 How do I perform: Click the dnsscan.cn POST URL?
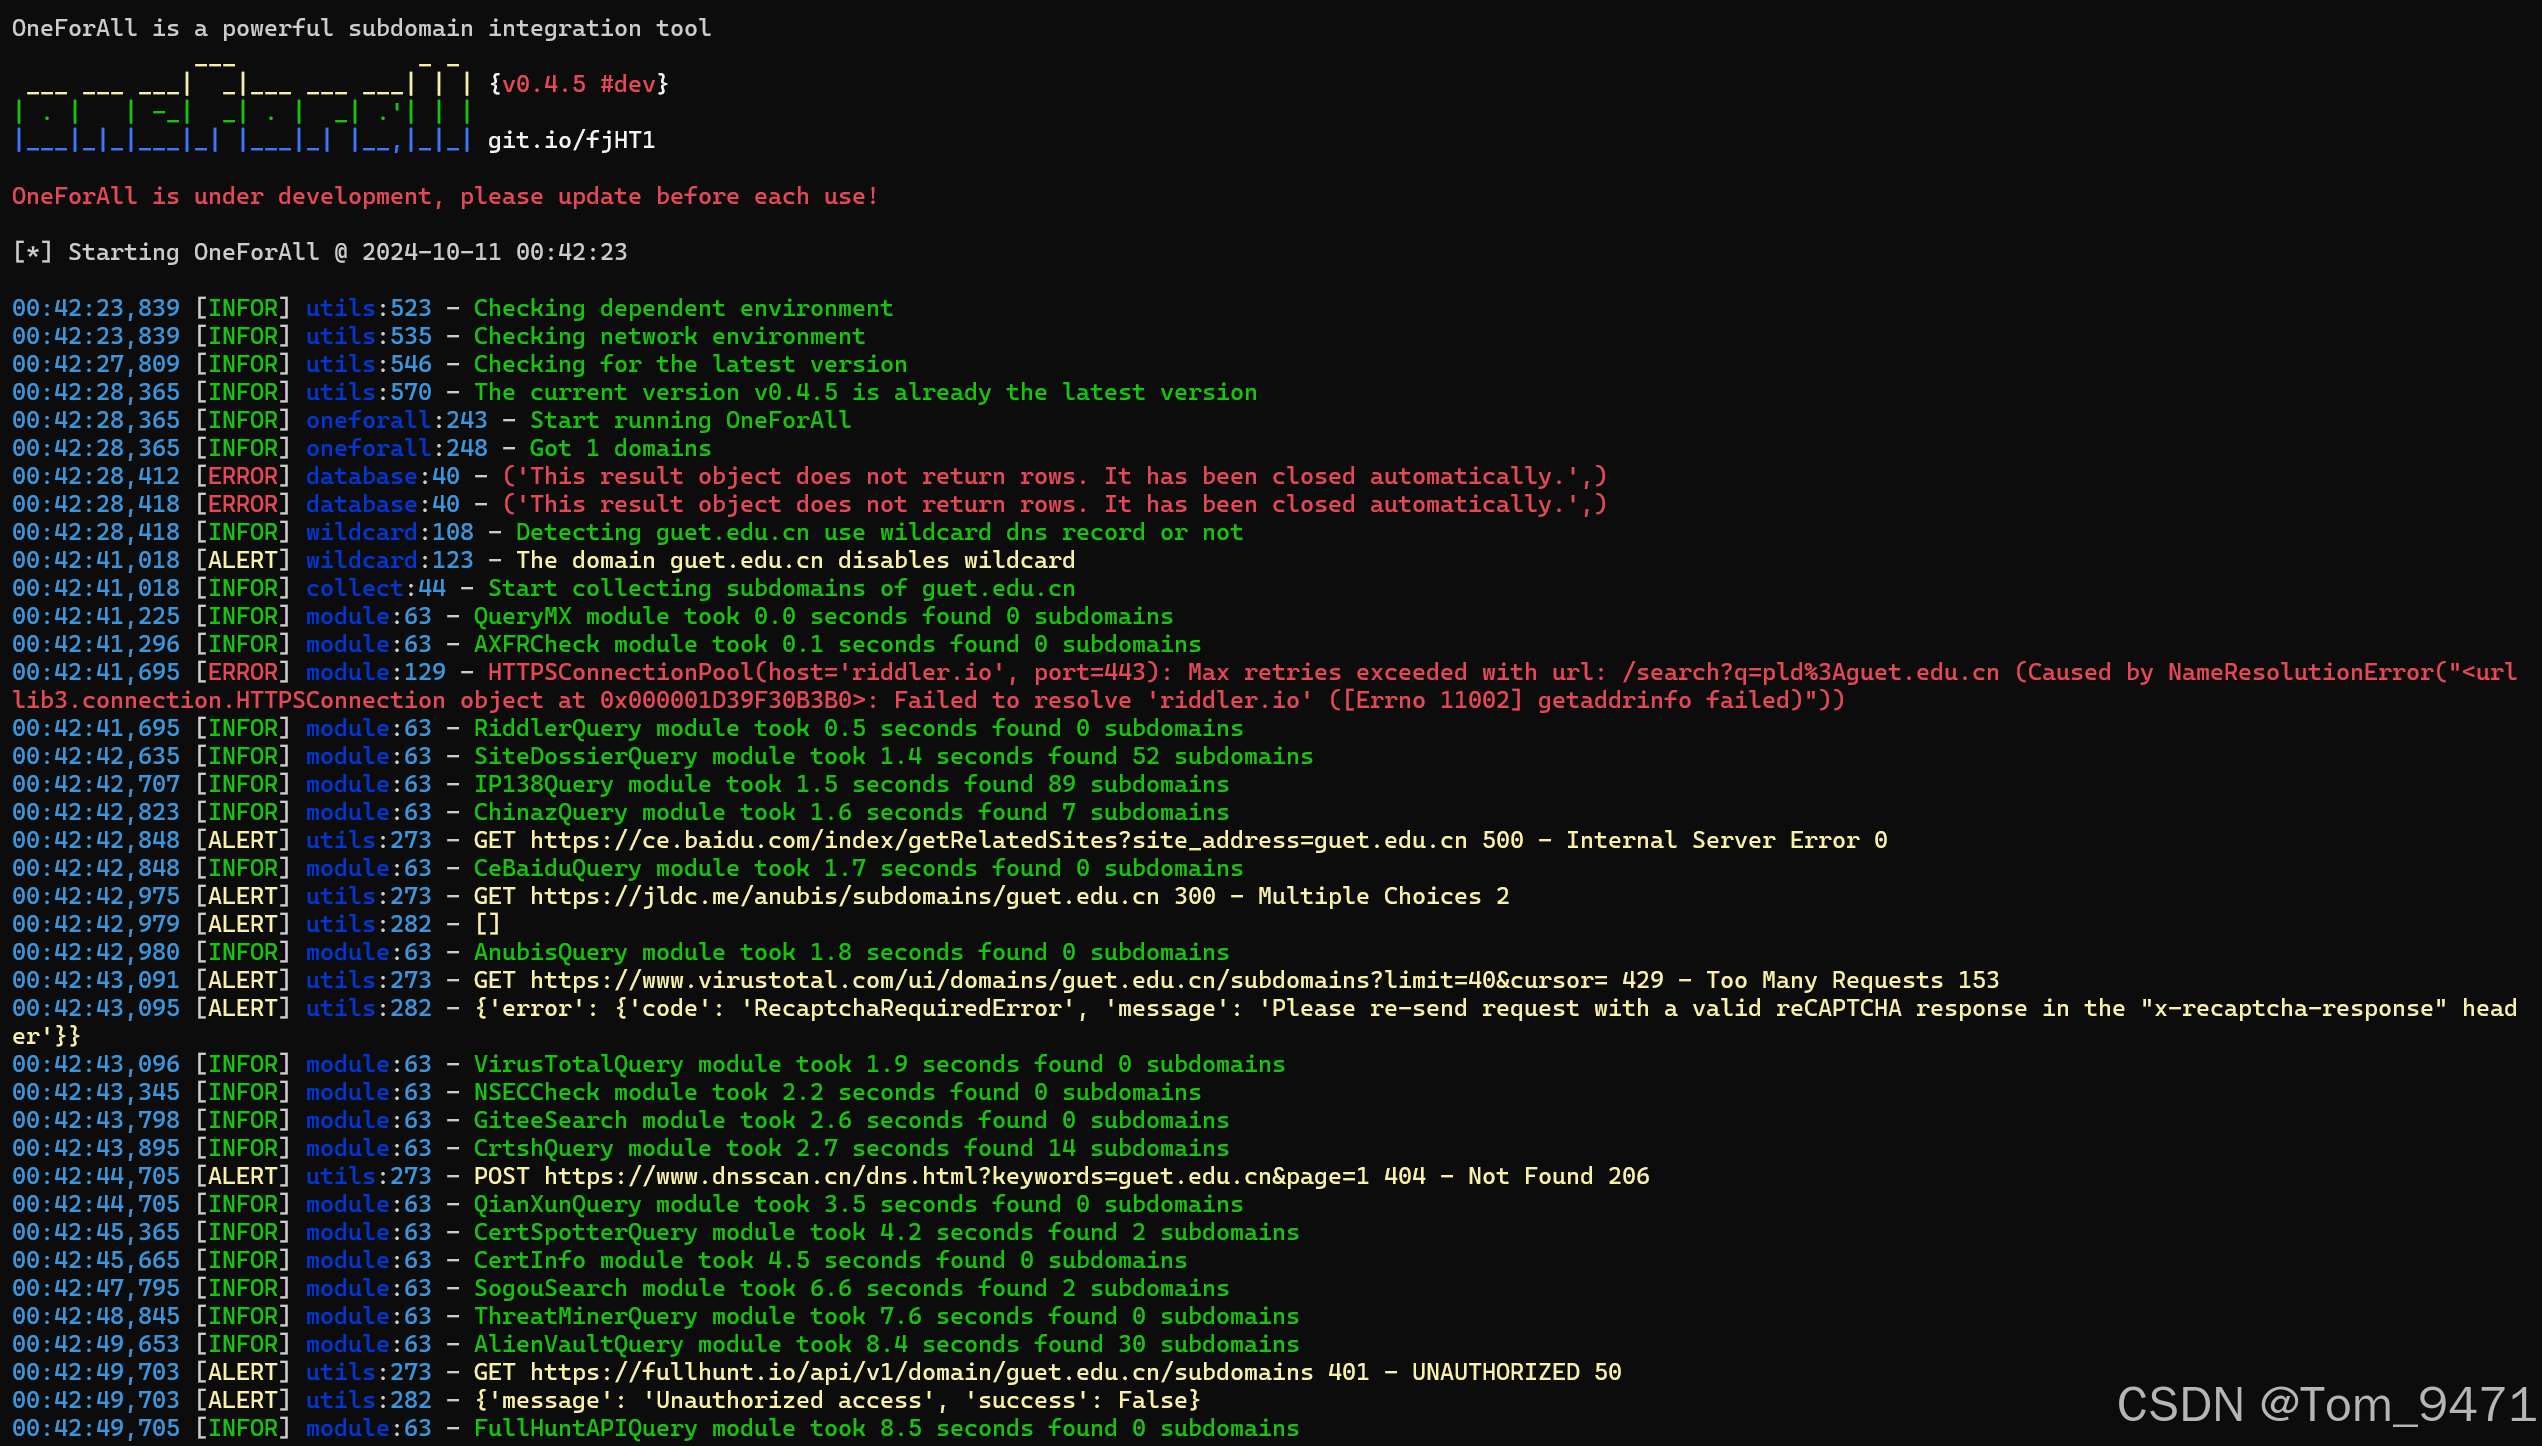coord(956,1176)
